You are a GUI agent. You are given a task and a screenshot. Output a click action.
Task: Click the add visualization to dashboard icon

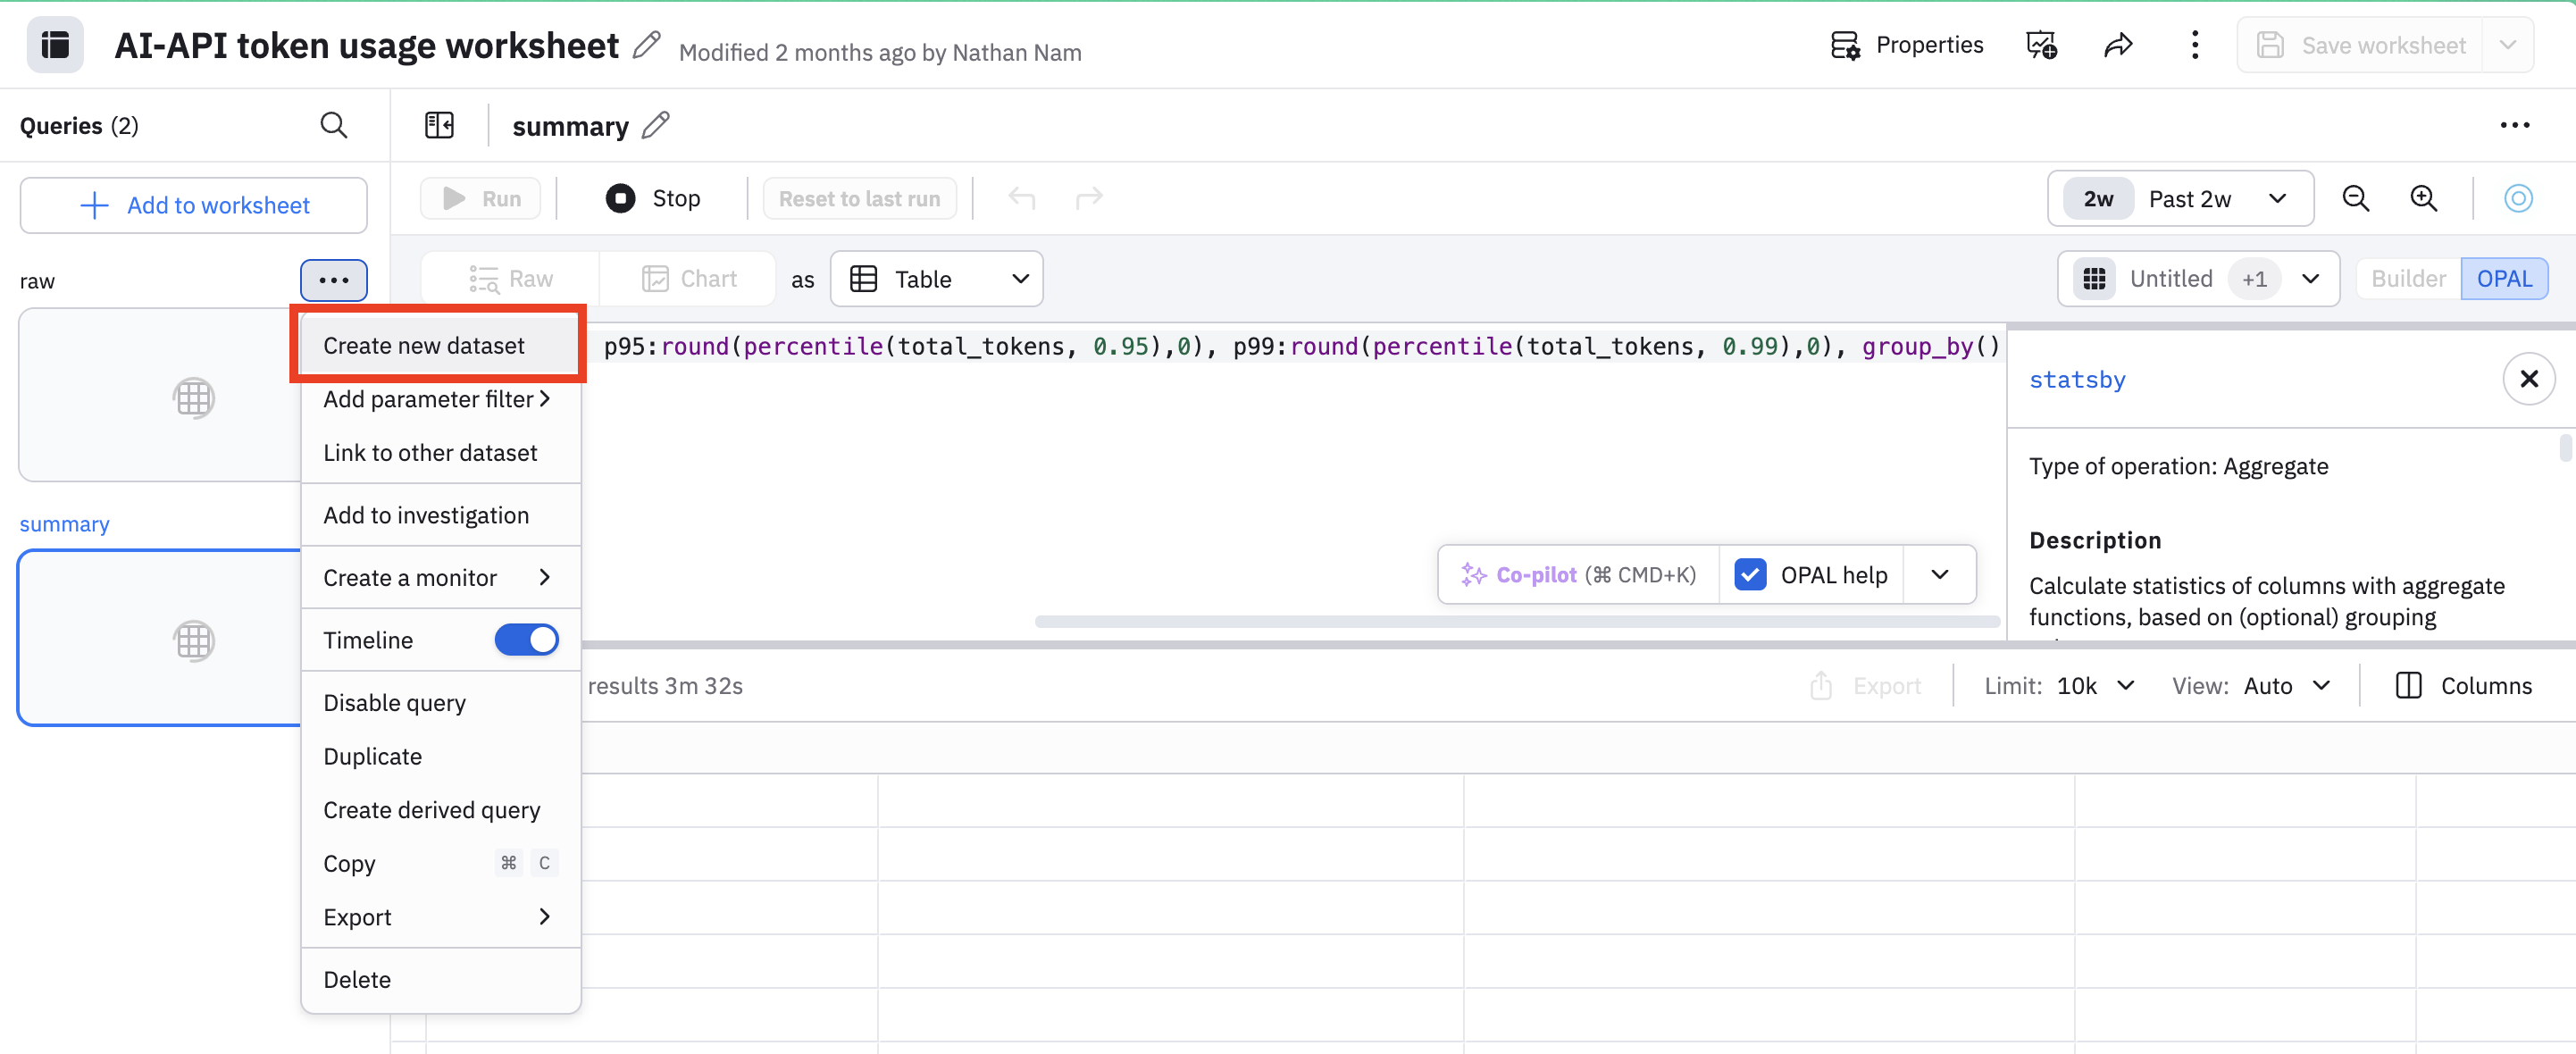(2041, 44)
